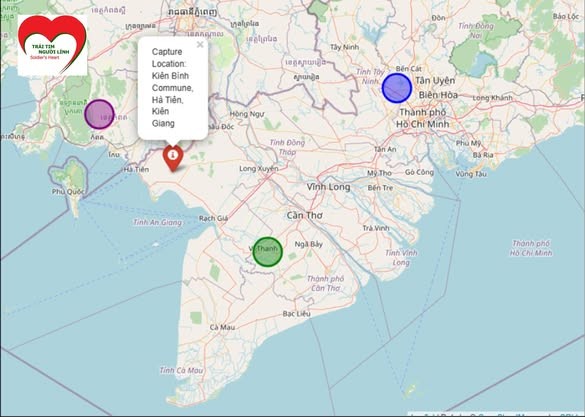Click the Vĩnh Long city label
The image size is (585, 417).
point(328,187)
